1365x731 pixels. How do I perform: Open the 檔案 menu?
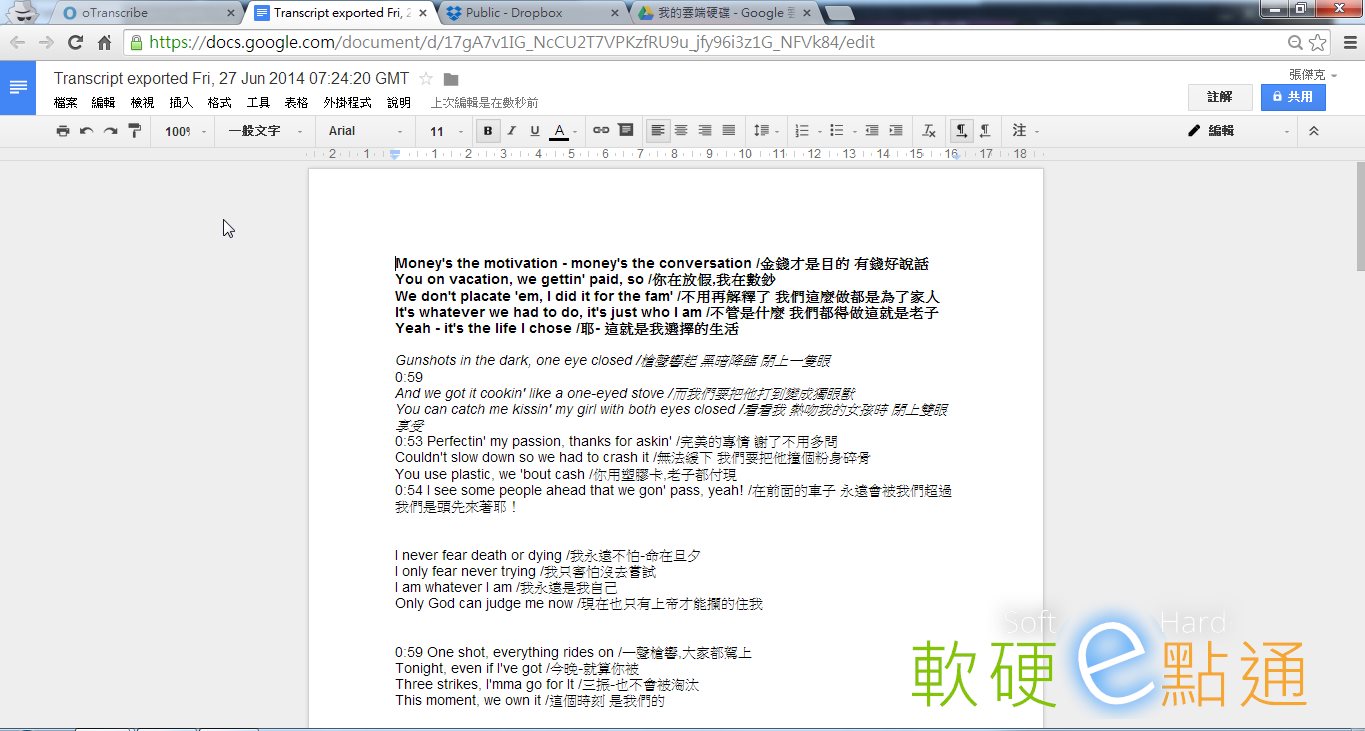pyautogui.click(x=66, y=103)
